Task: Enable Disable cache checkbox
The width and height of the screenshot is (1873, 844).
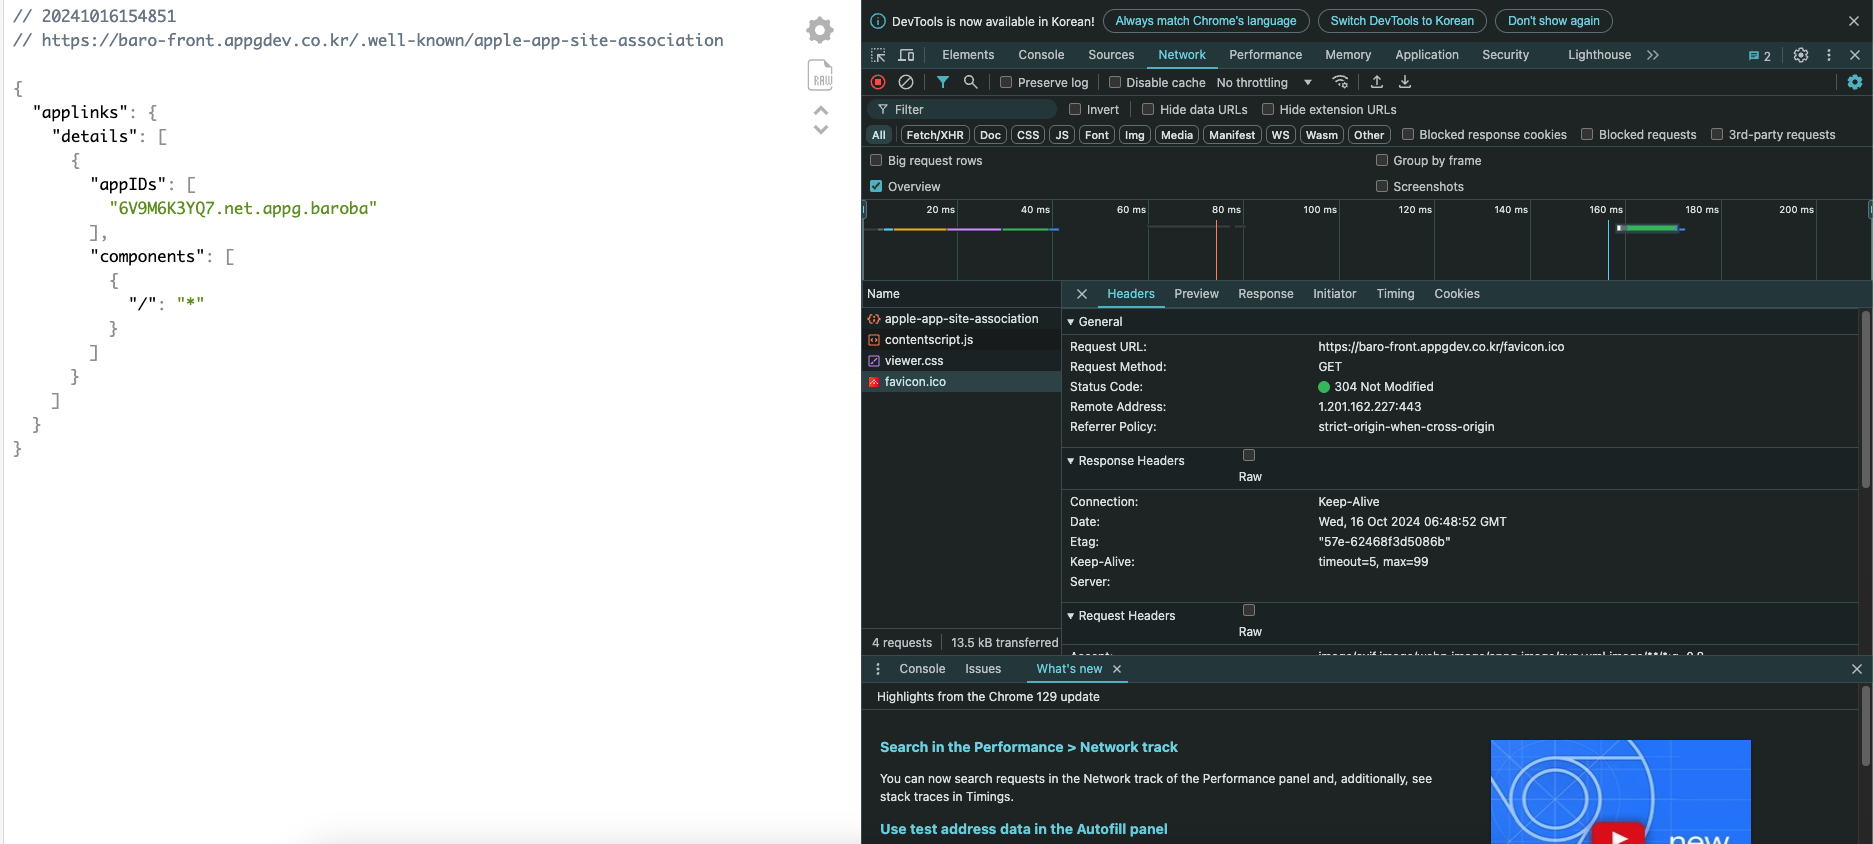Action: 1115,82
